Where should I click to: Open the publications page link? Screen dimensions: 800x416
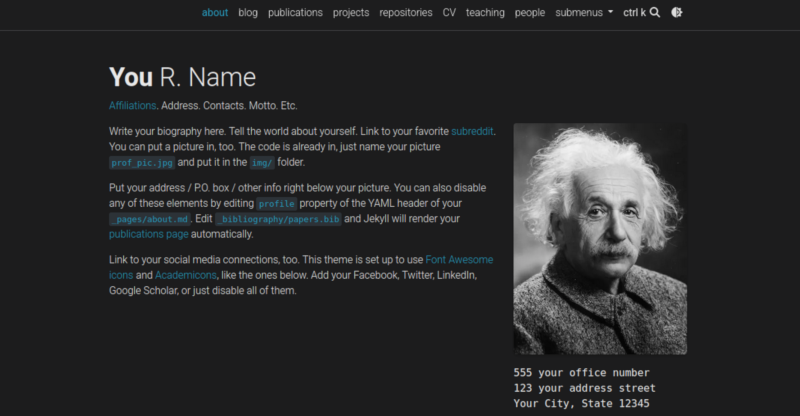(x=148, y=234)
